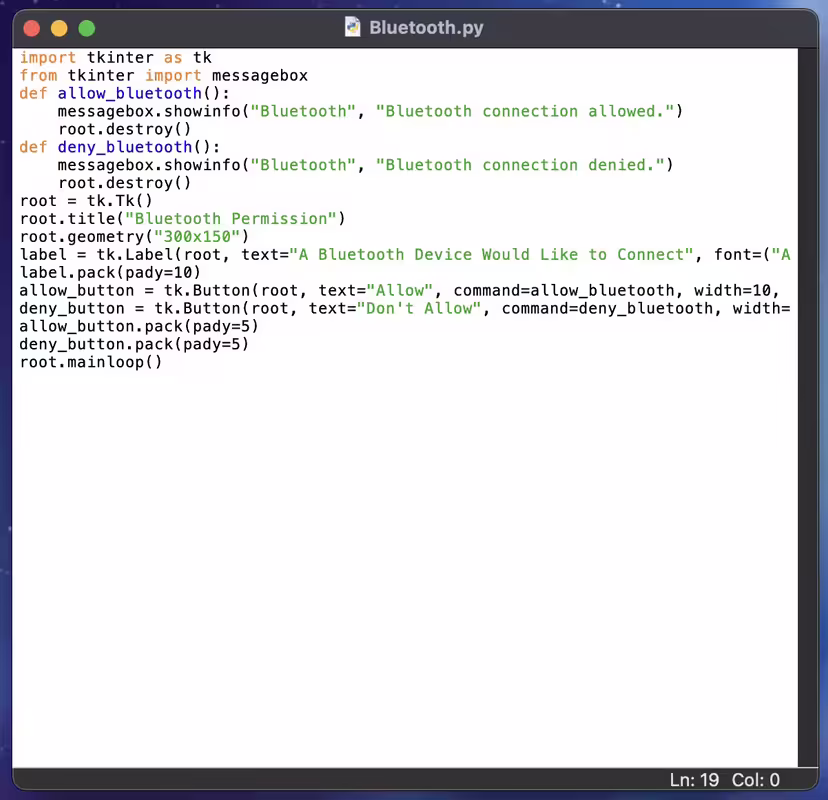The image size is (828, 800).
Task: Click the text "A Bluetooth Device Would Like to Connect"
Action: tap(491, 255)
